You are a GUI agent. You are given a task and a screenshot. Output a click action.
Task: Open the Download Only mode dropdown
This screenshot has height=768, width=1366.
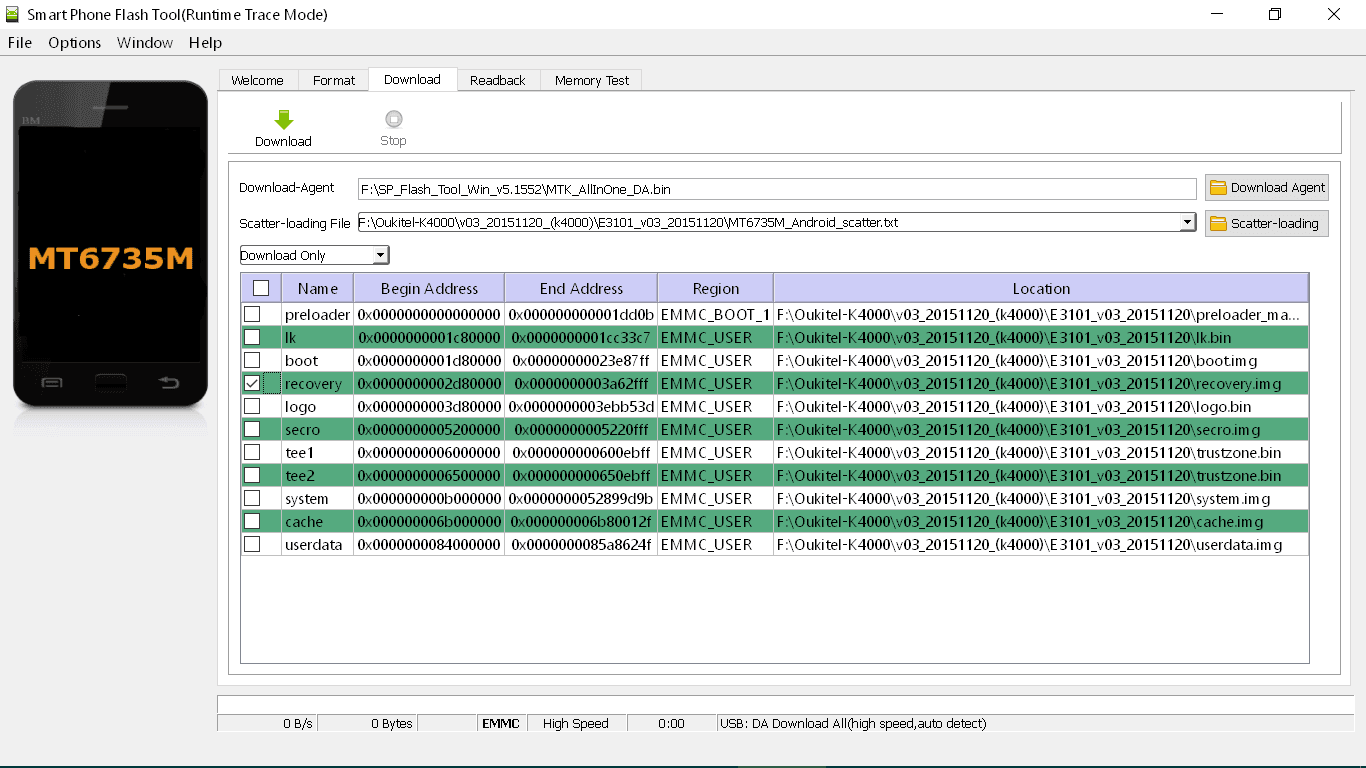point(314,255)
